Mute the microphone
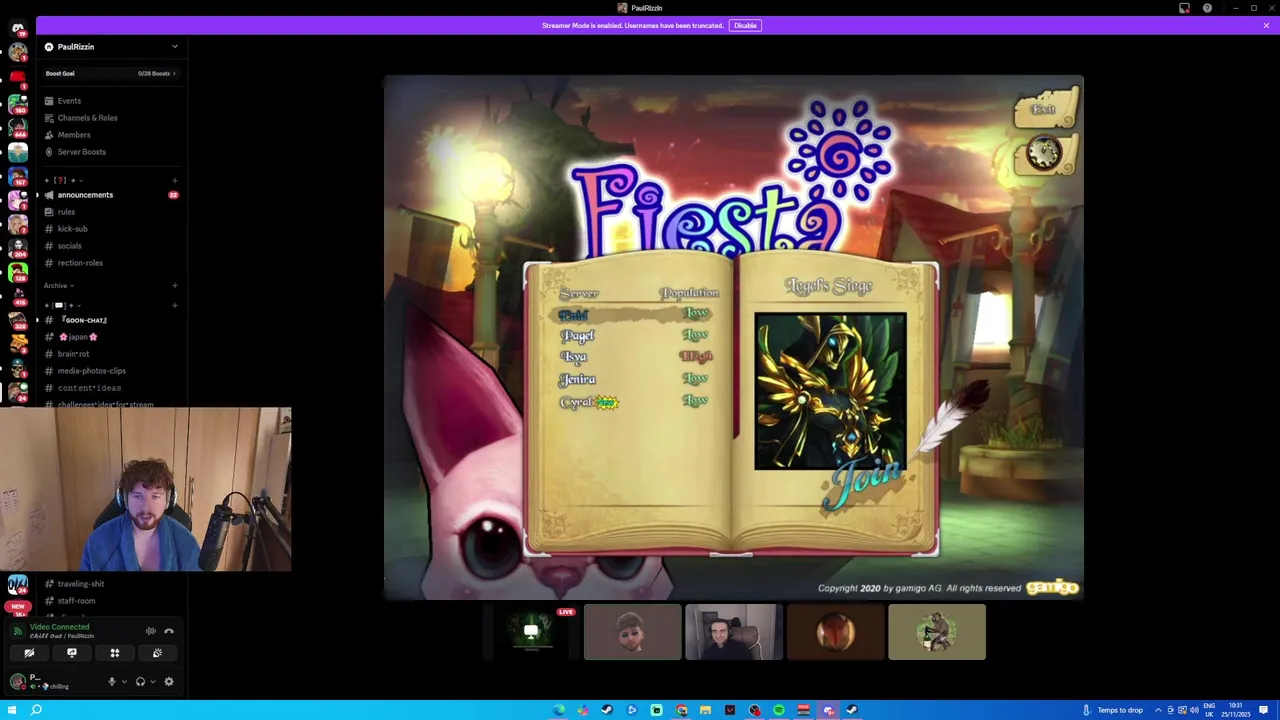 pos(111,682)
